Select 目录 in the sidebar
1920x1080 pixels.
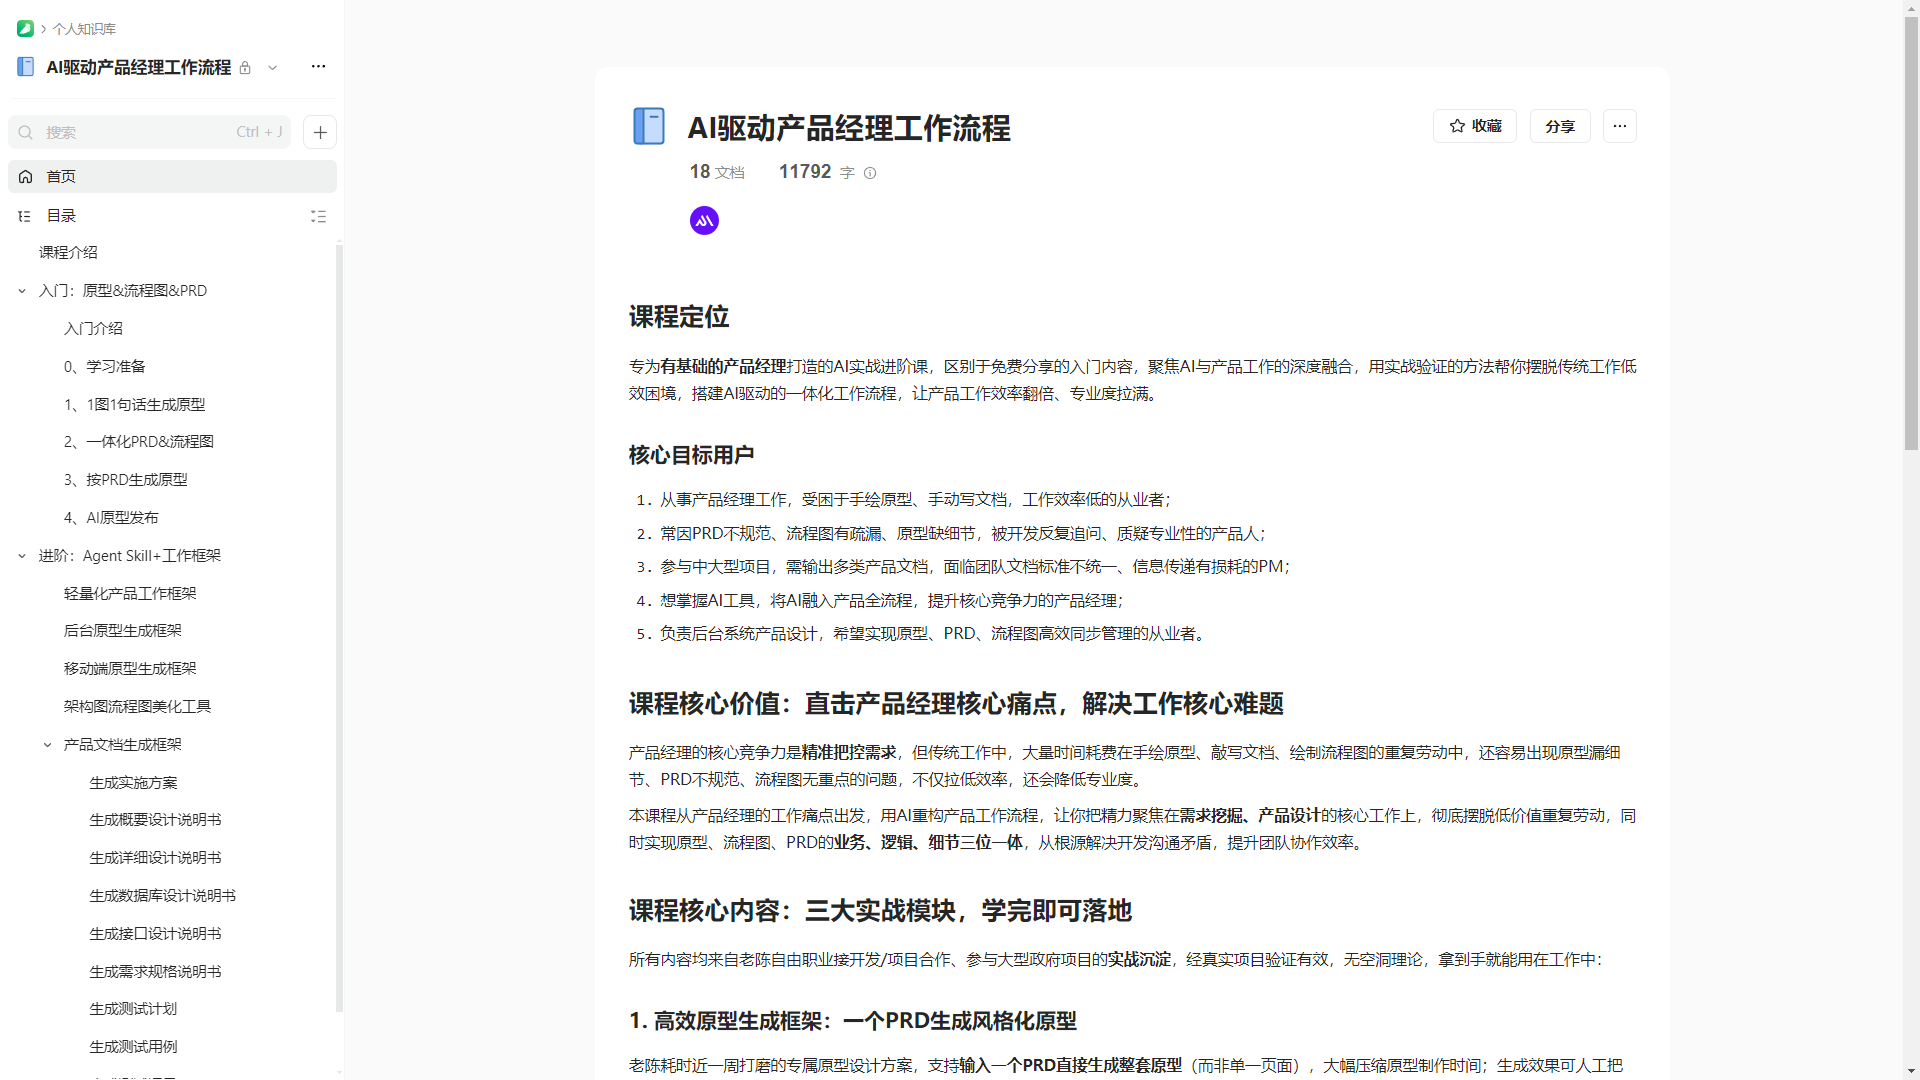60,216
